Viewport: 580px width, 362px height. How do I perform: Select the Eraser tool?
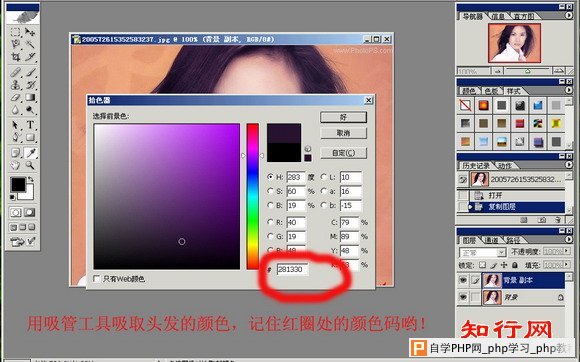pyautogui.click(x=15, y=98)
